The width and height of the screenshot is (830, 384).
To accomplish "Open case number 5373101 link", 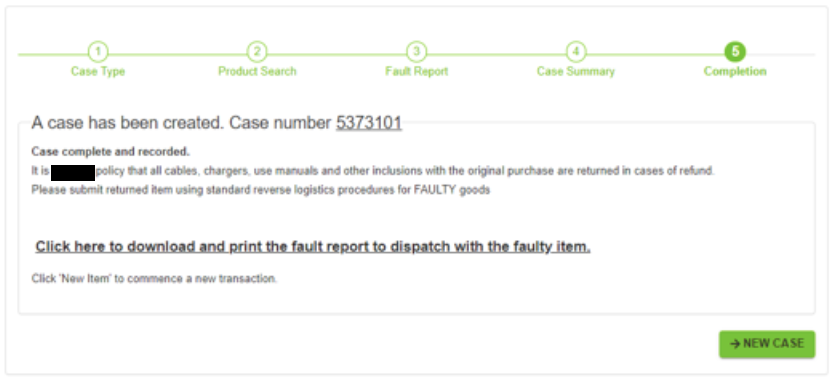I will coord(369,123).
